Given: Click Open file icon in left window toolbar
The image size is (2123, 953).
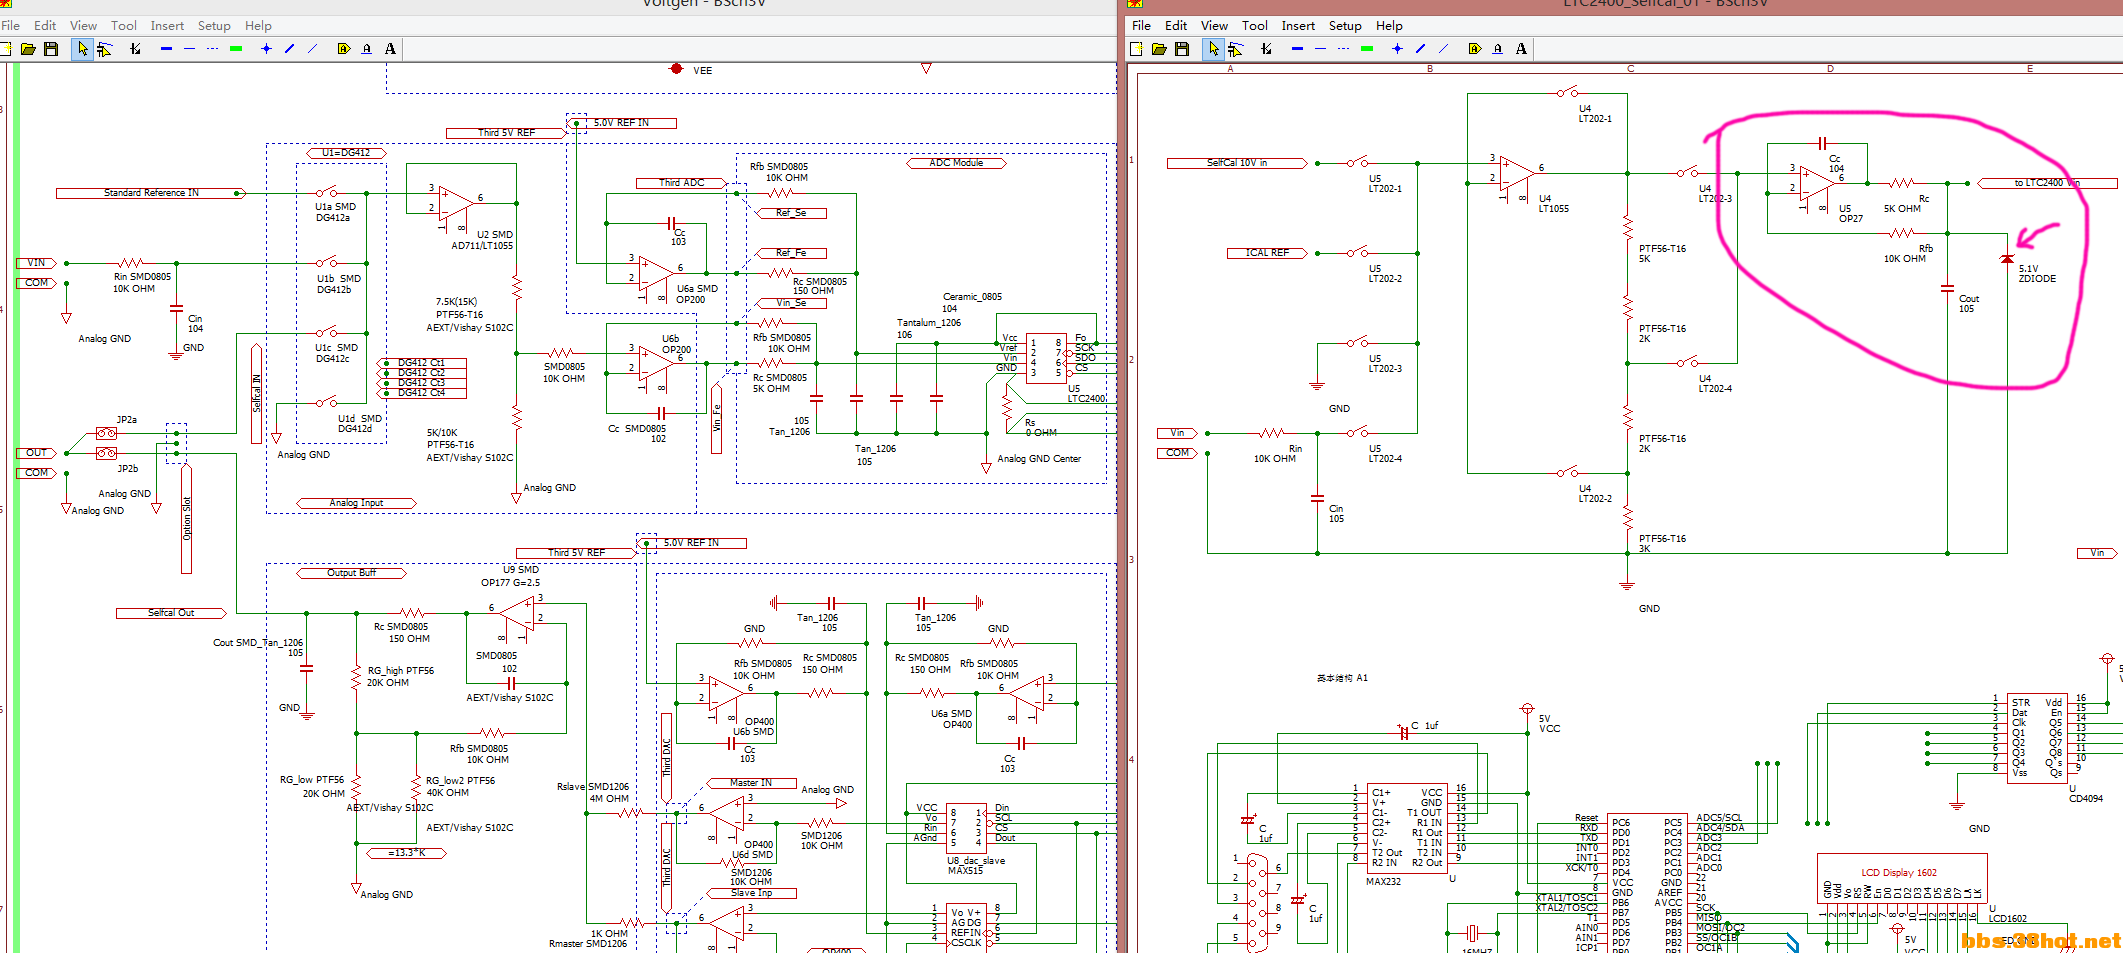Looking at the screenshot, I should [x=28, y=49].
